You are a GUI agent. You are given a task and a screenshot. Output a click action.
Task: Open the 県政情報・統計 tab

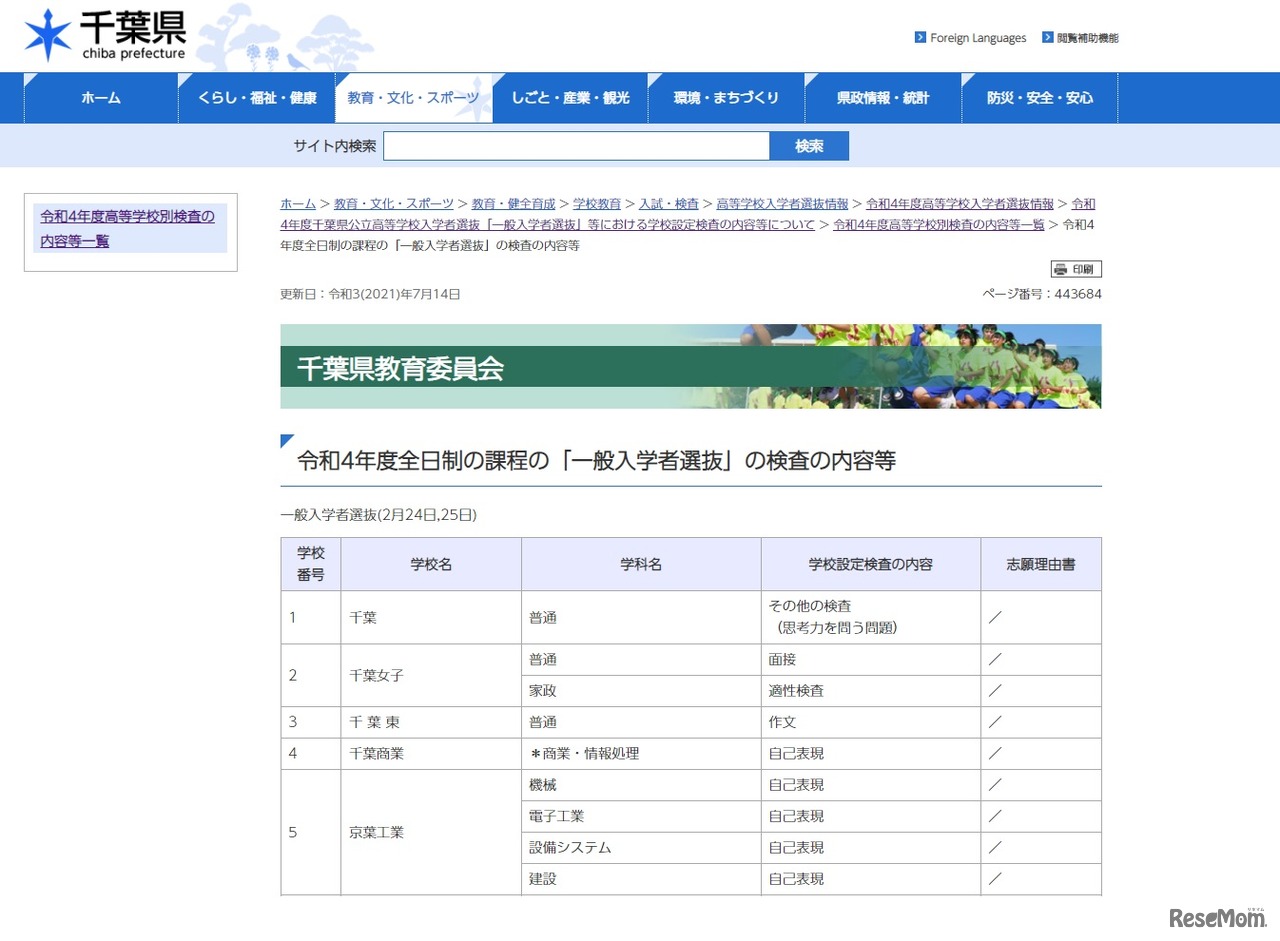[x=883, y=97]
